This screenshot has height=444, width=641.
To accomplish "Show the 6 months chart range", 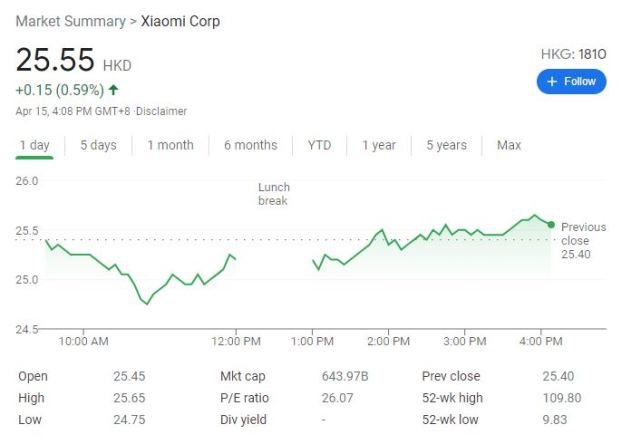I will 250,145.
